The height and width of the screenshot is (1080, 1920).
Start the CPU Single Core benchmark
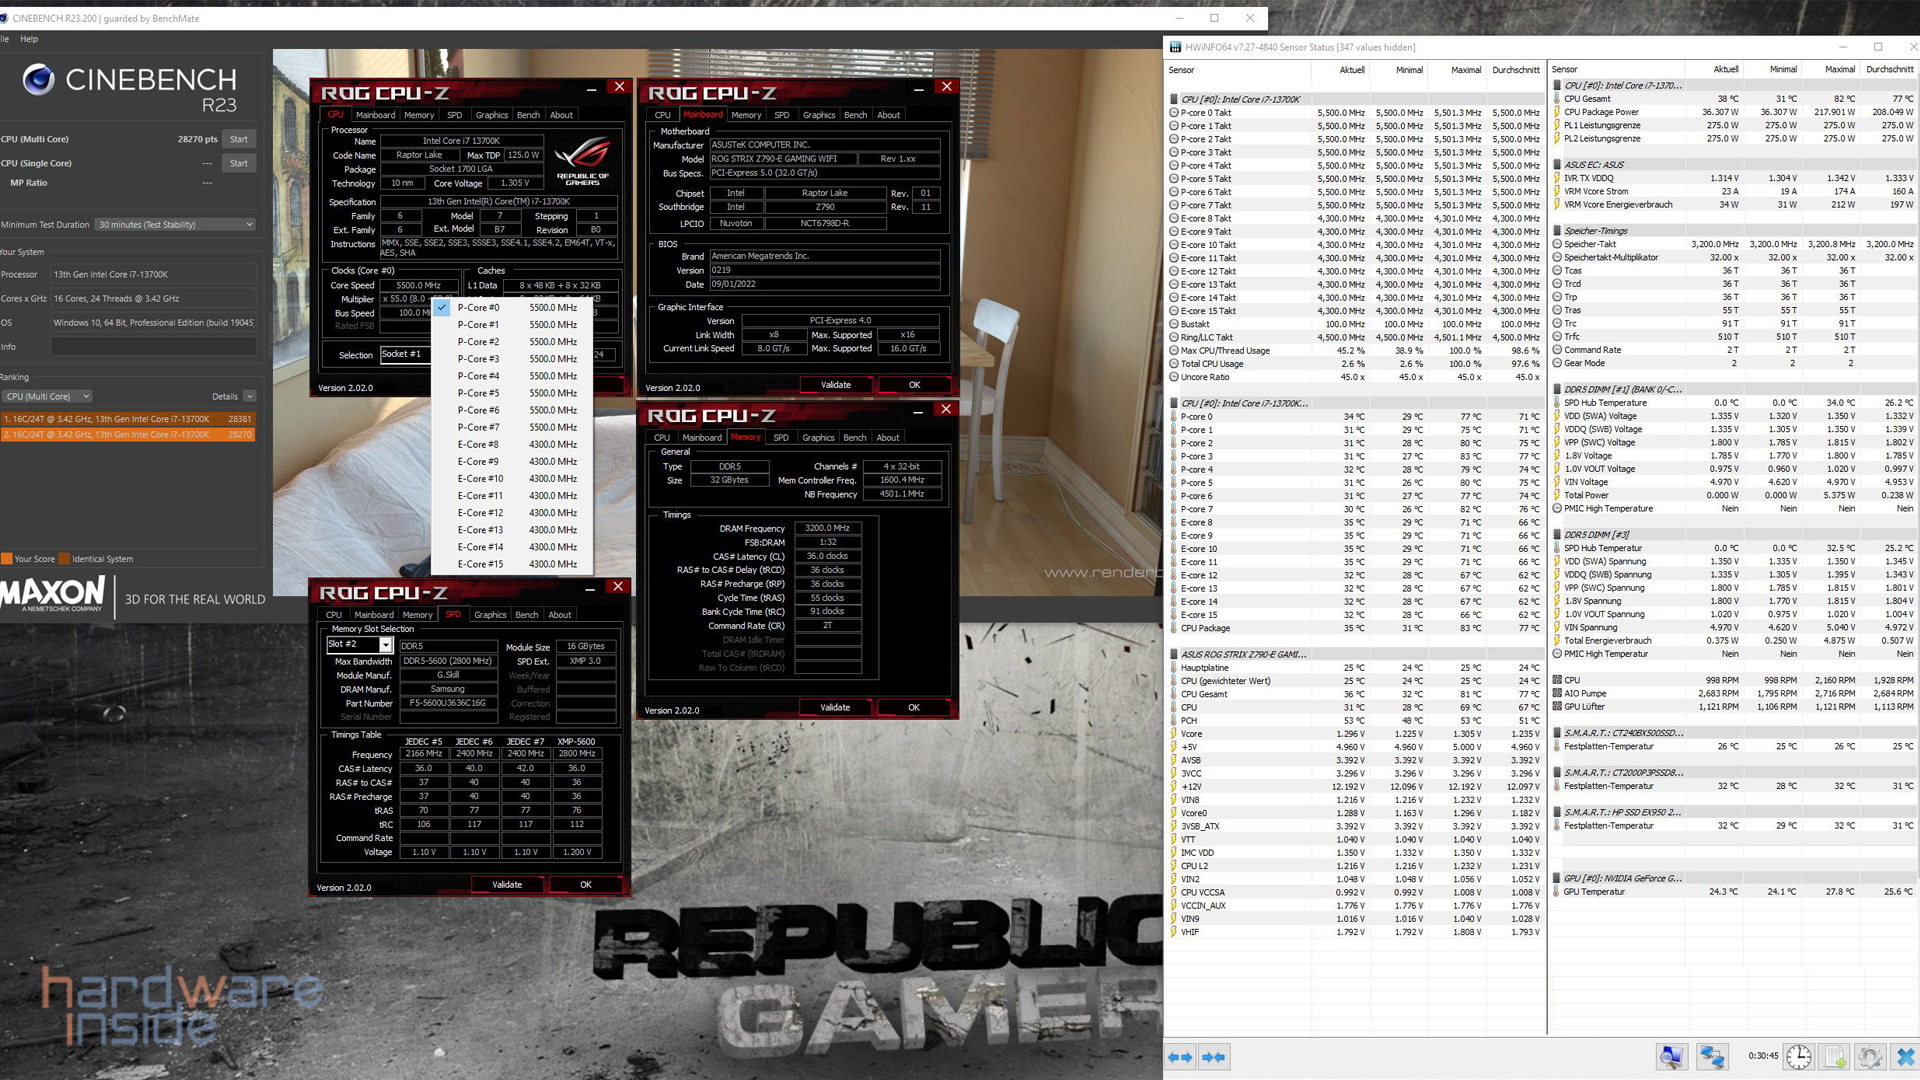pyautogui.click(x=239, y=163)
